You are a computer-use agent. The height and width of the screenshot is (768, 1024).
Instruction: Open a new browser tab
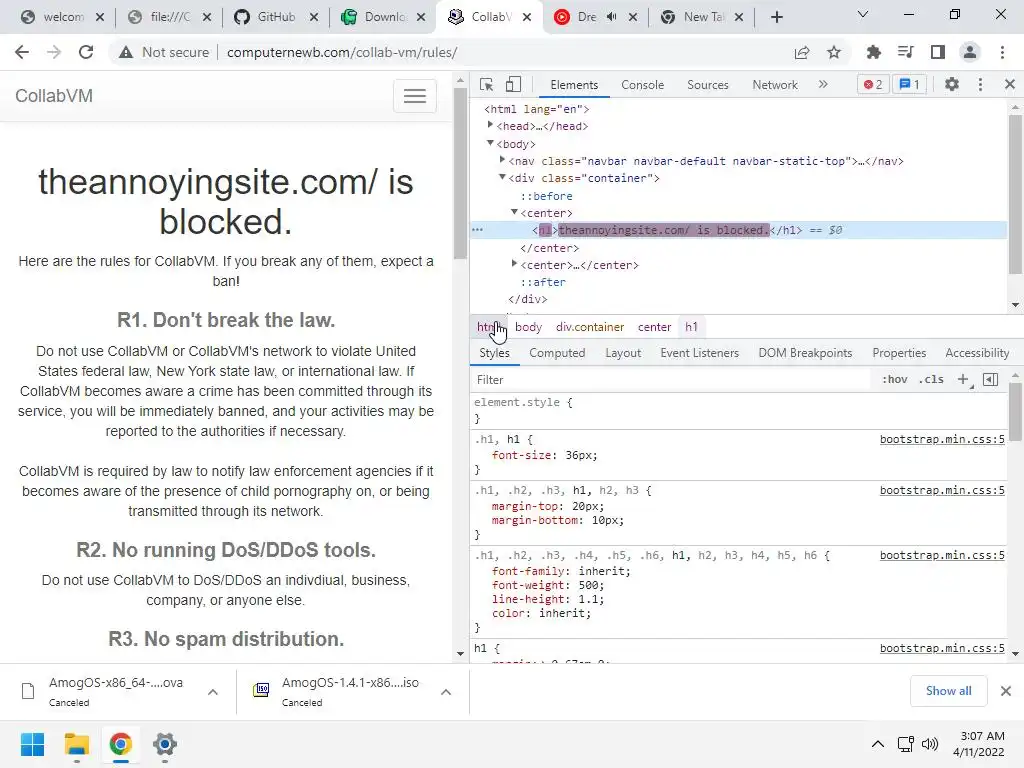click(x=776, y=17)
